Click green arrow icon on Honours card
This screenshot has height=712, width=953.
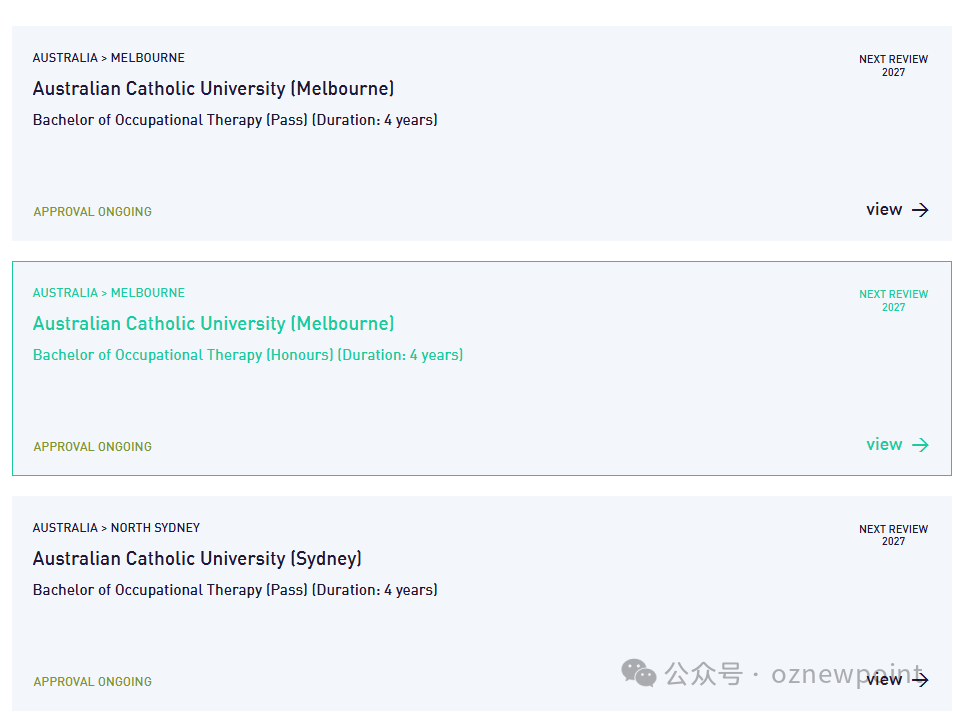point(920,445)
